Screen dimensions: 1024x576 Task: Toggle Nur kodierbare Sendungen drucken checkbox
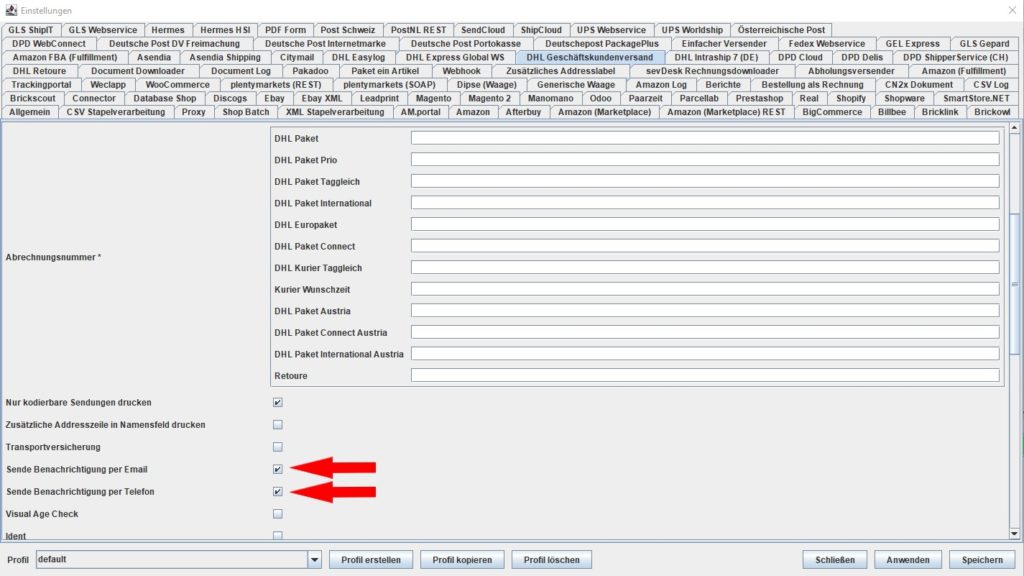click(x=278, y=402)
